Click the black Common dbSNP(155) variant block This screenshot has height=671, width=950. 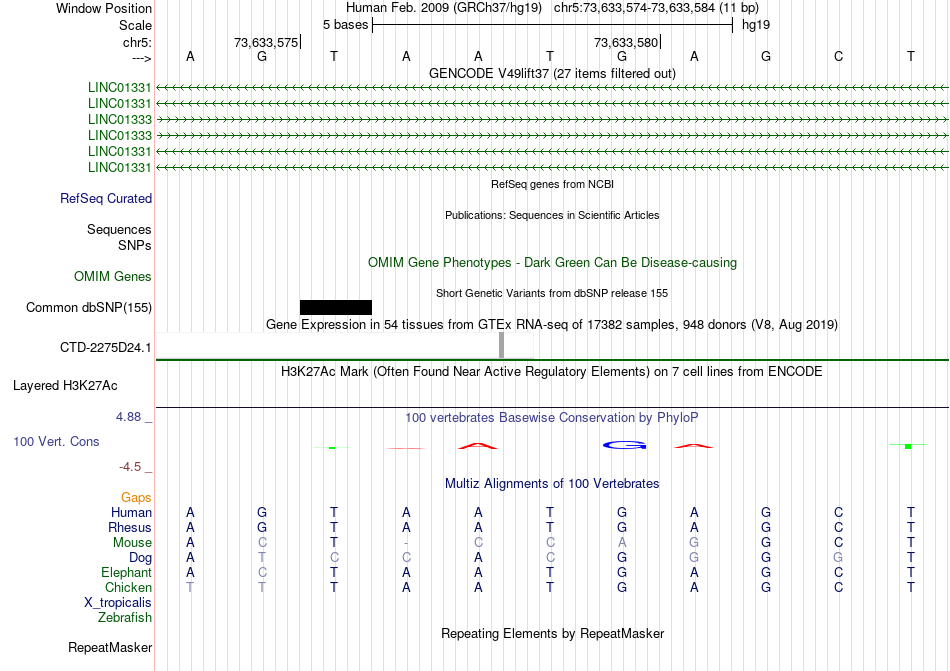(x=336, y=307)
